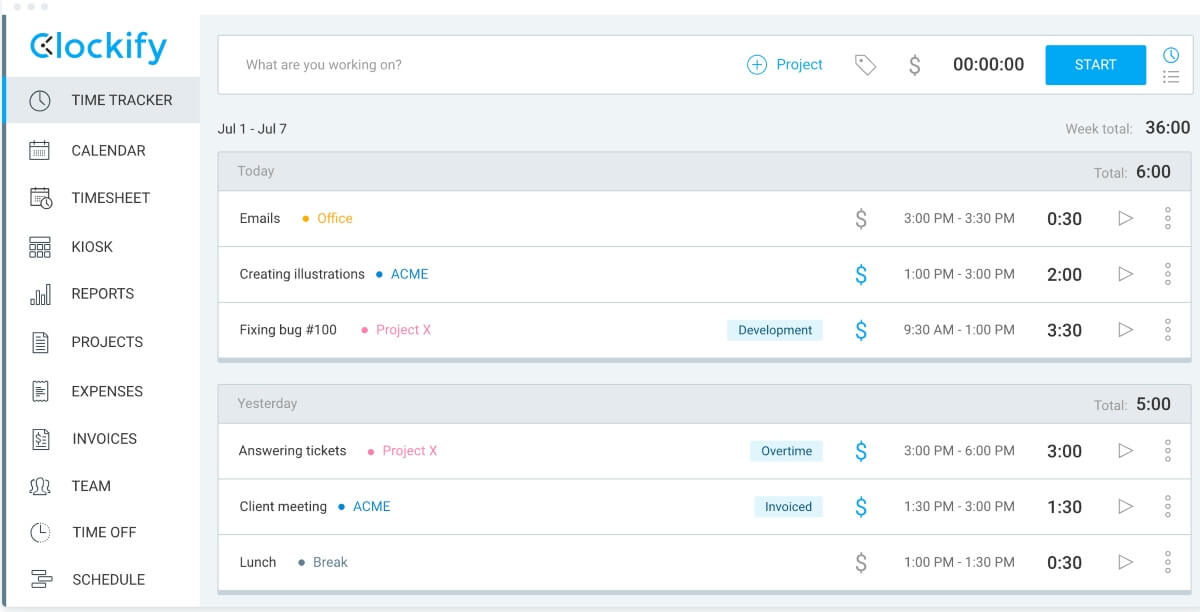Open the Calendar sidebar icon
This screenshot has width=1200, height=612.
point(40,151)
